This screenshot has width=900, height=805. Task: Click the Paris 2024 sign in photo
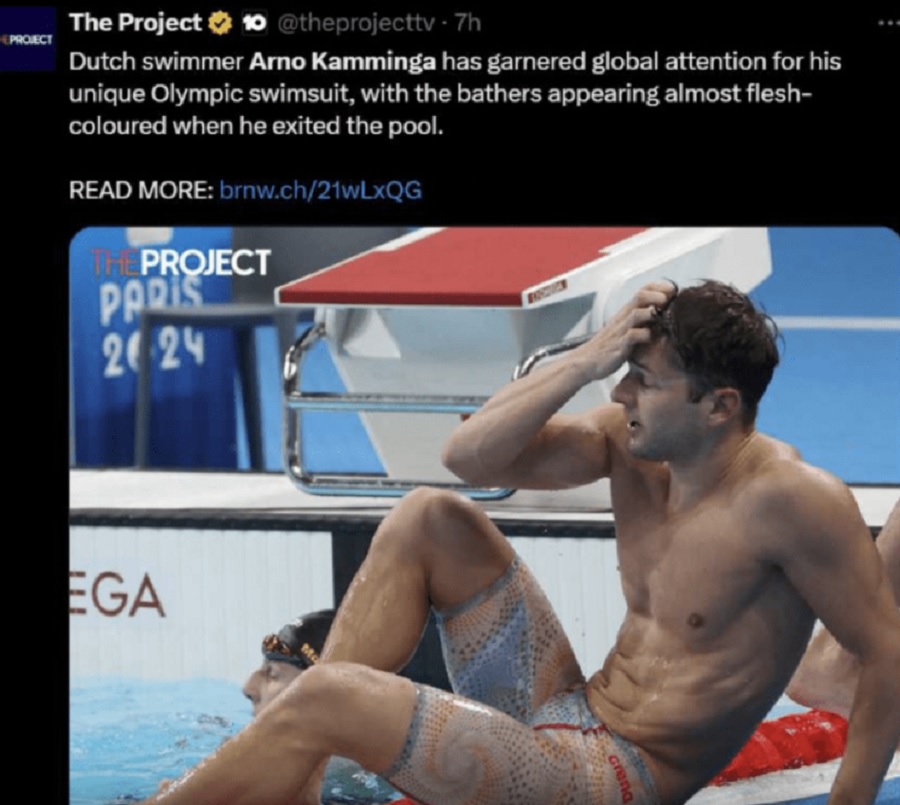coord(153,325)
